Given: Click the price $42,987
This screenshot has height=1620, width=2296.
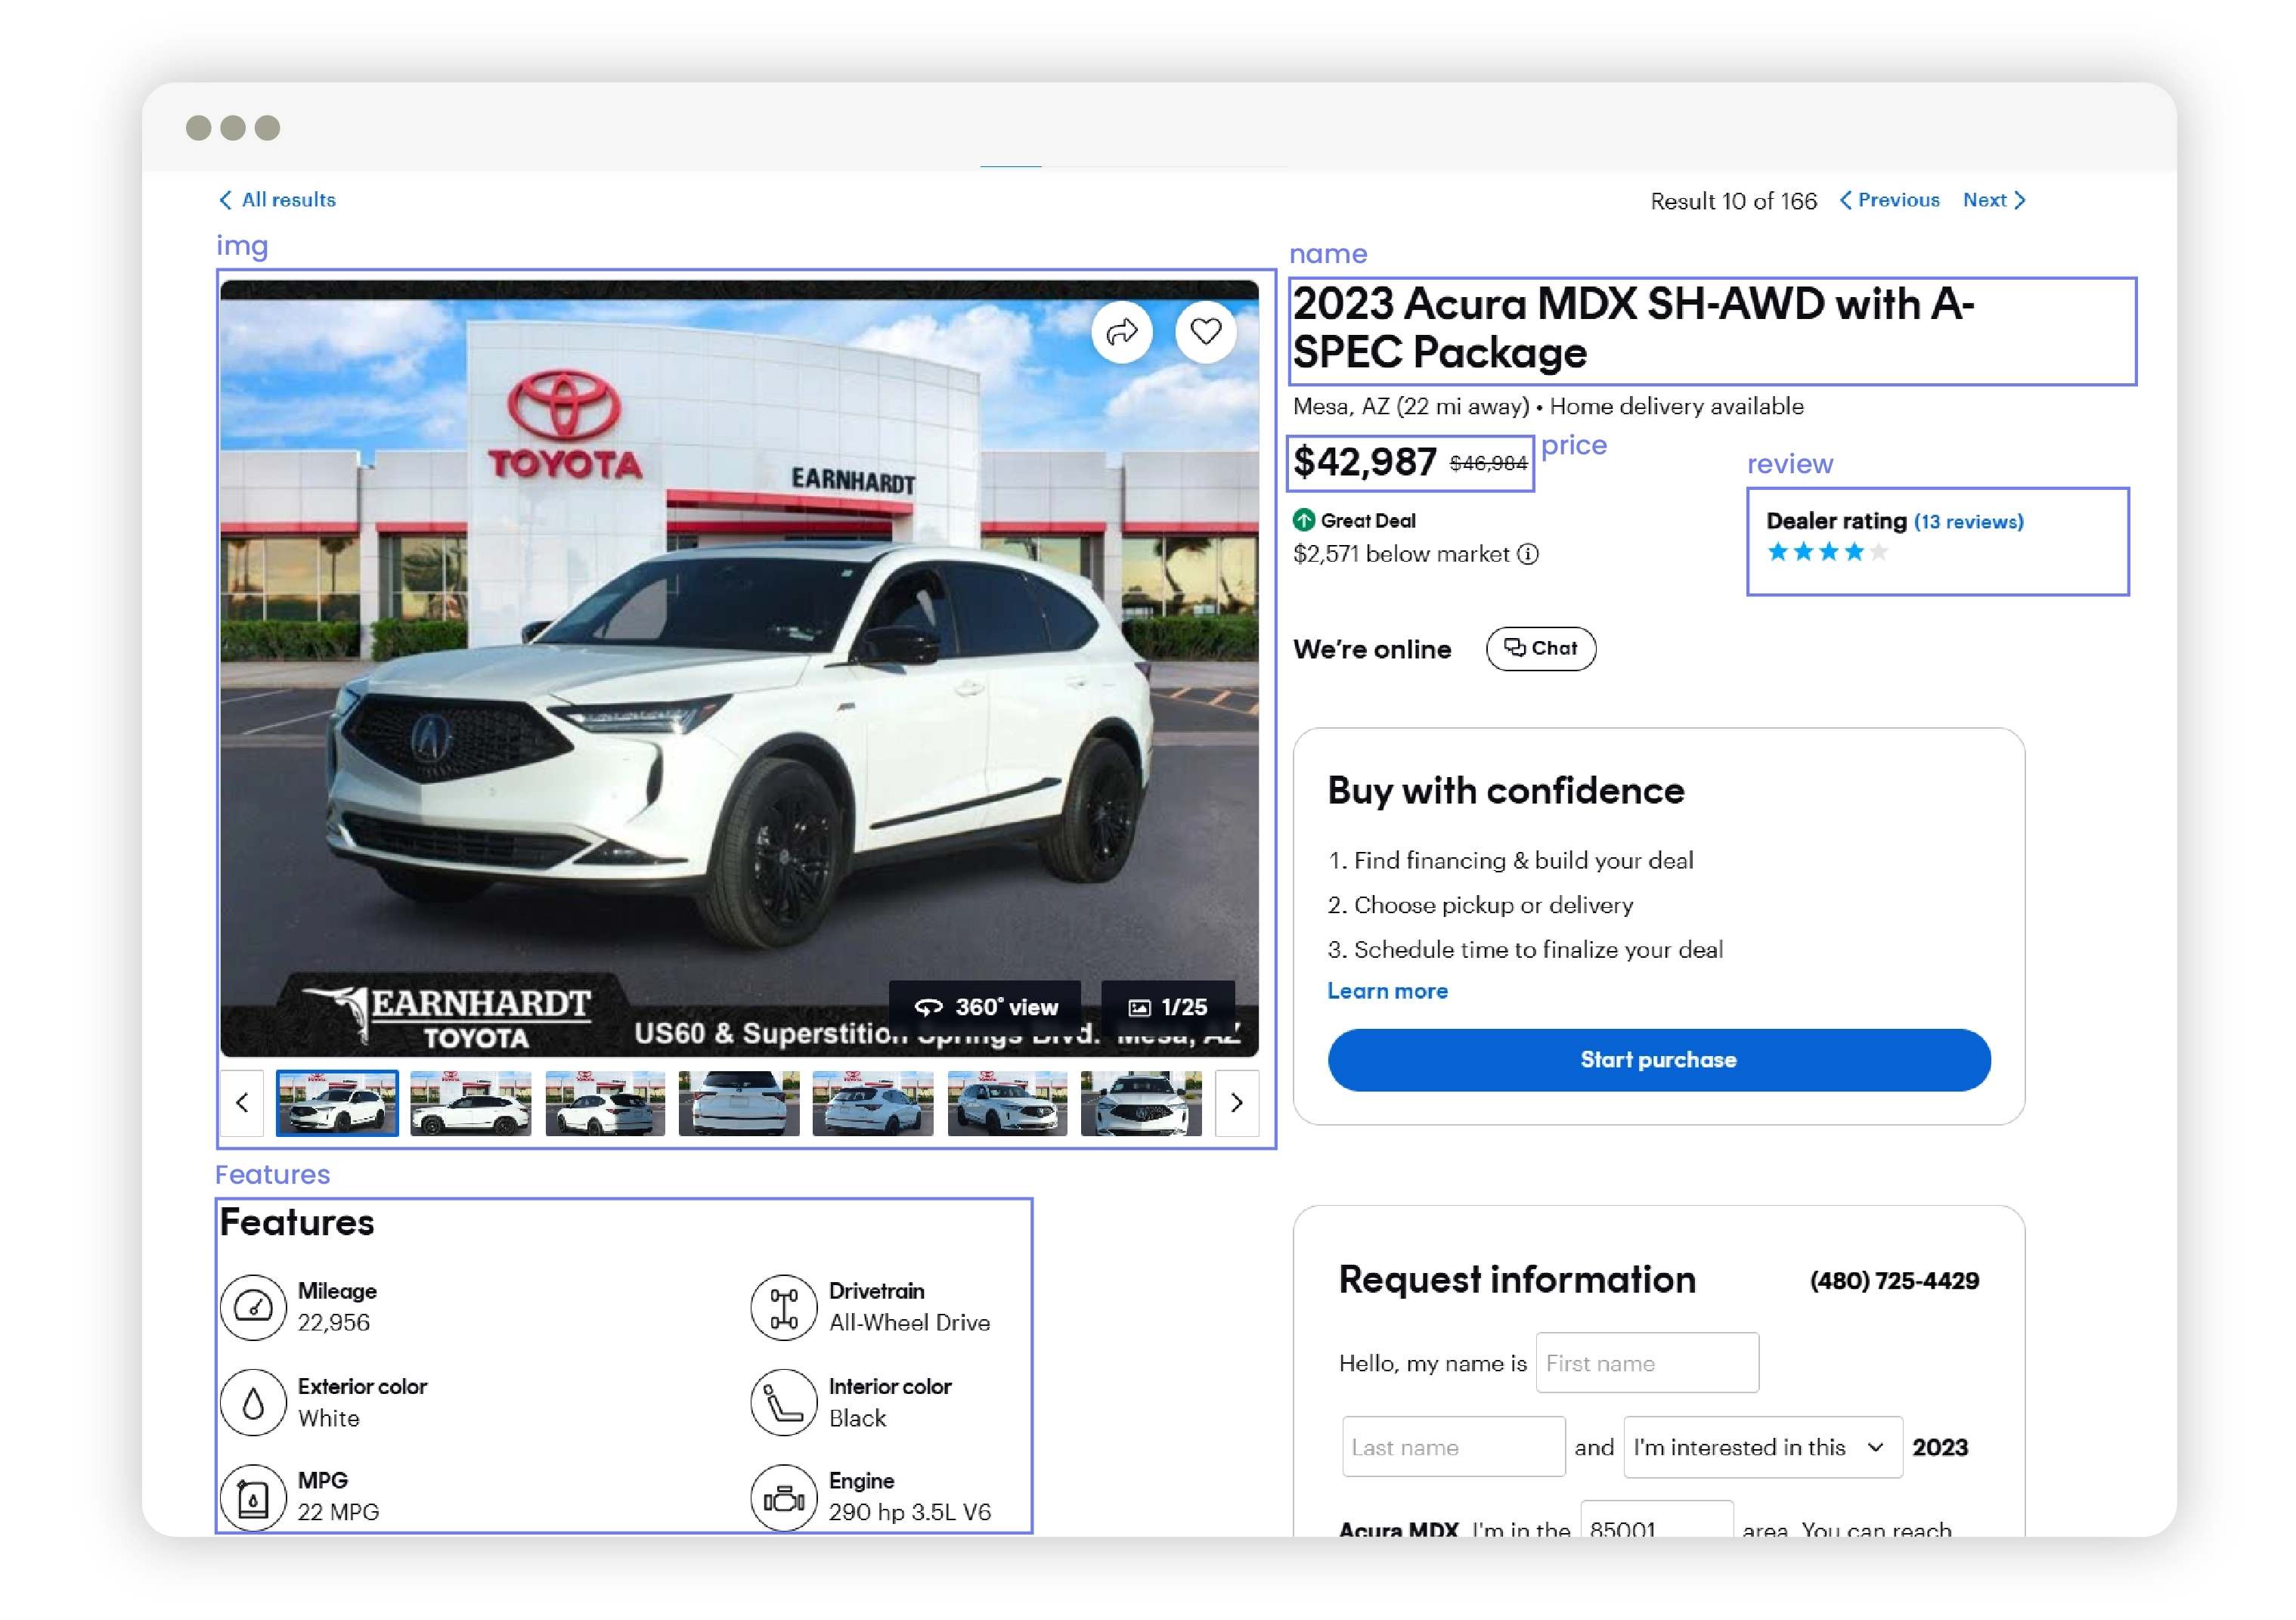Looking at the screenshot, I should click(x=1365, y=462).
